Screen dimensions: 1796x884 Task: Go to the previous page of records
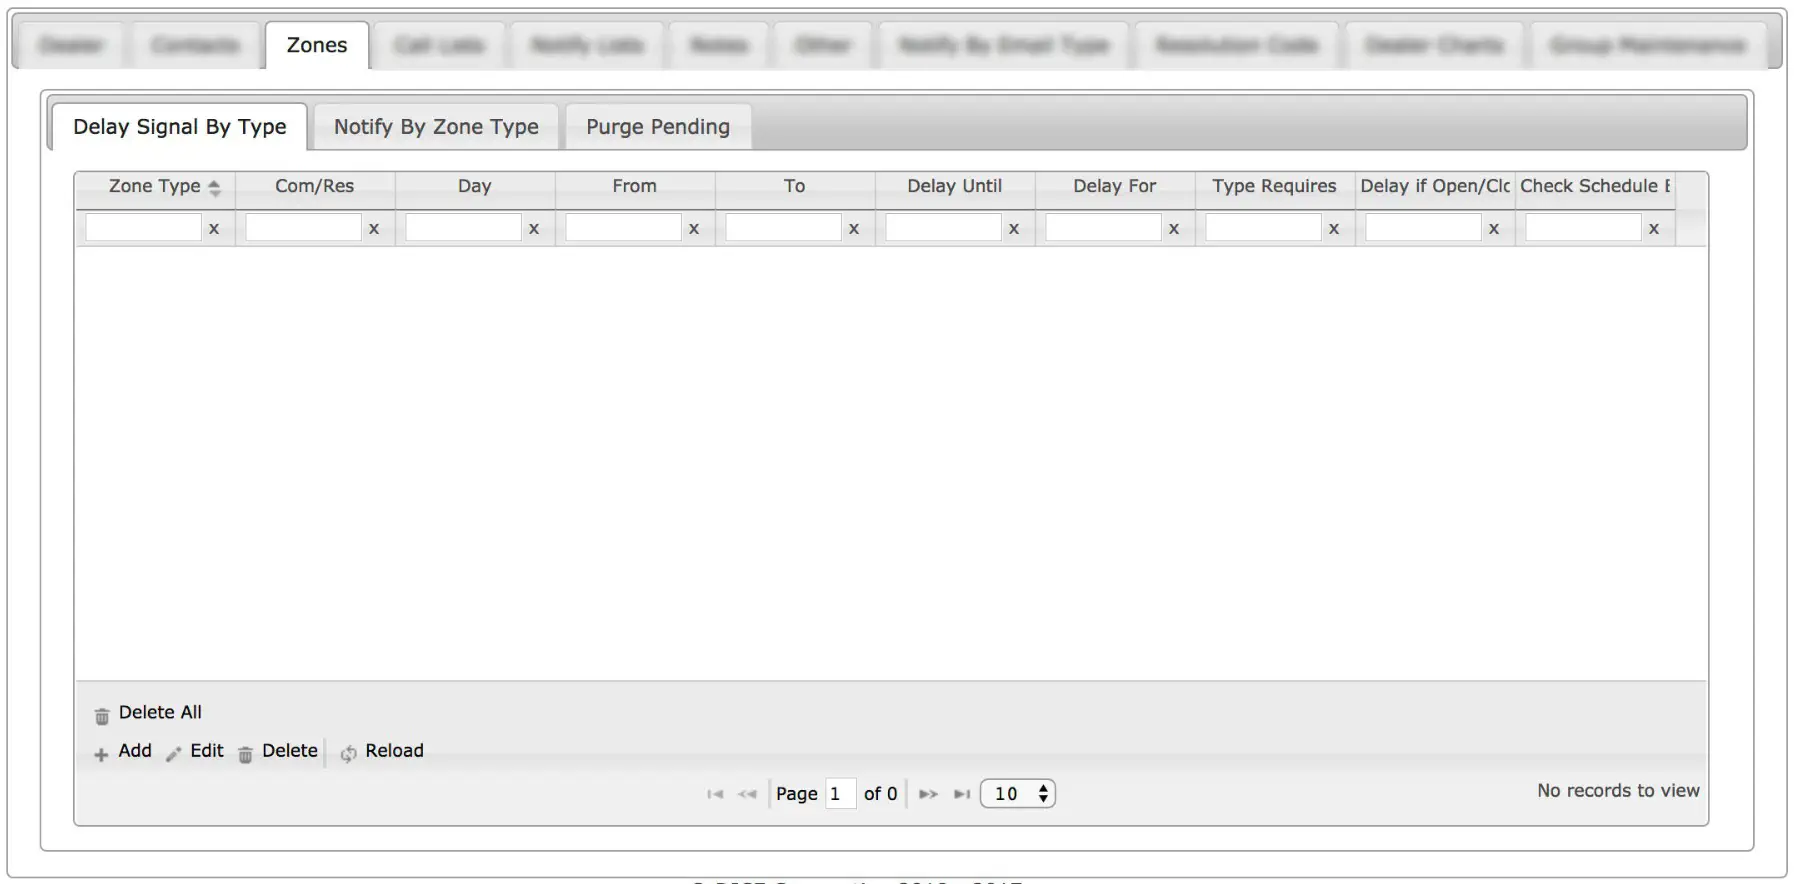tap(747, 794)
